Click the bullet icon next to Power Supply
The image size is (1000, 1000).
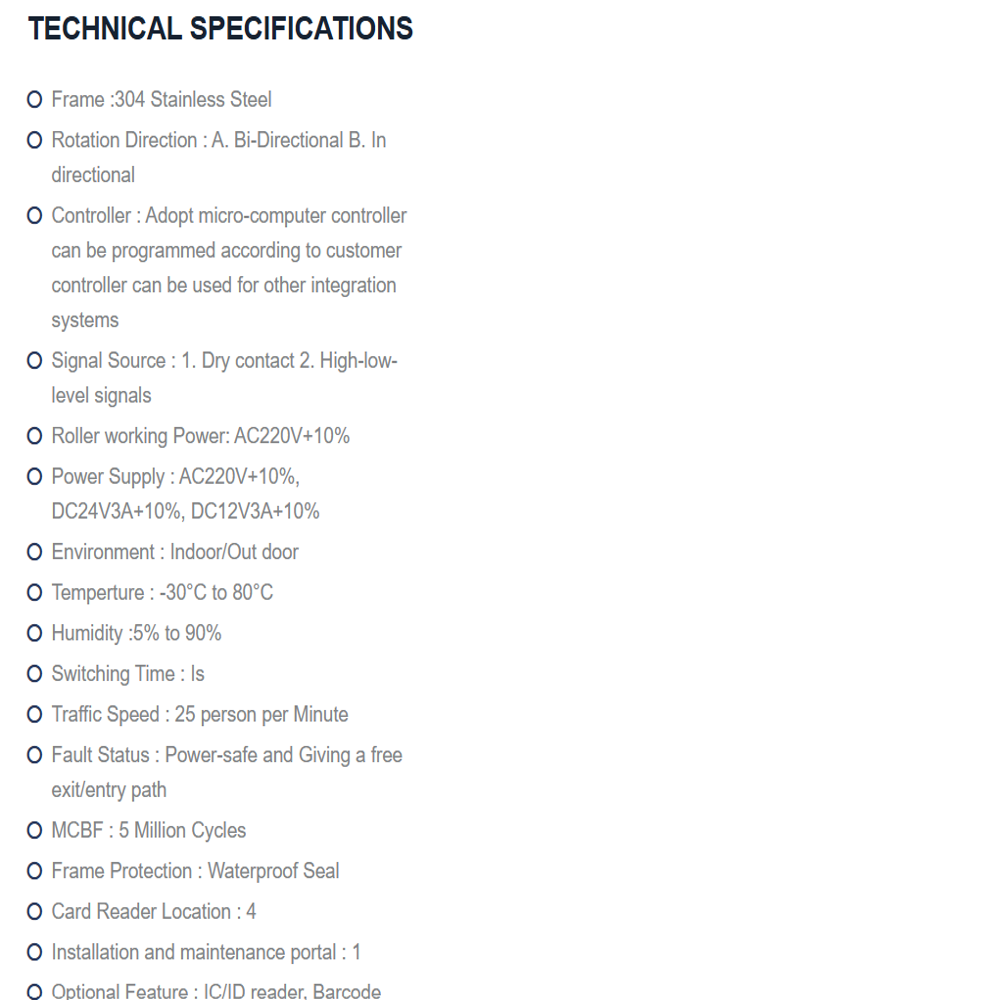[34, 476]
